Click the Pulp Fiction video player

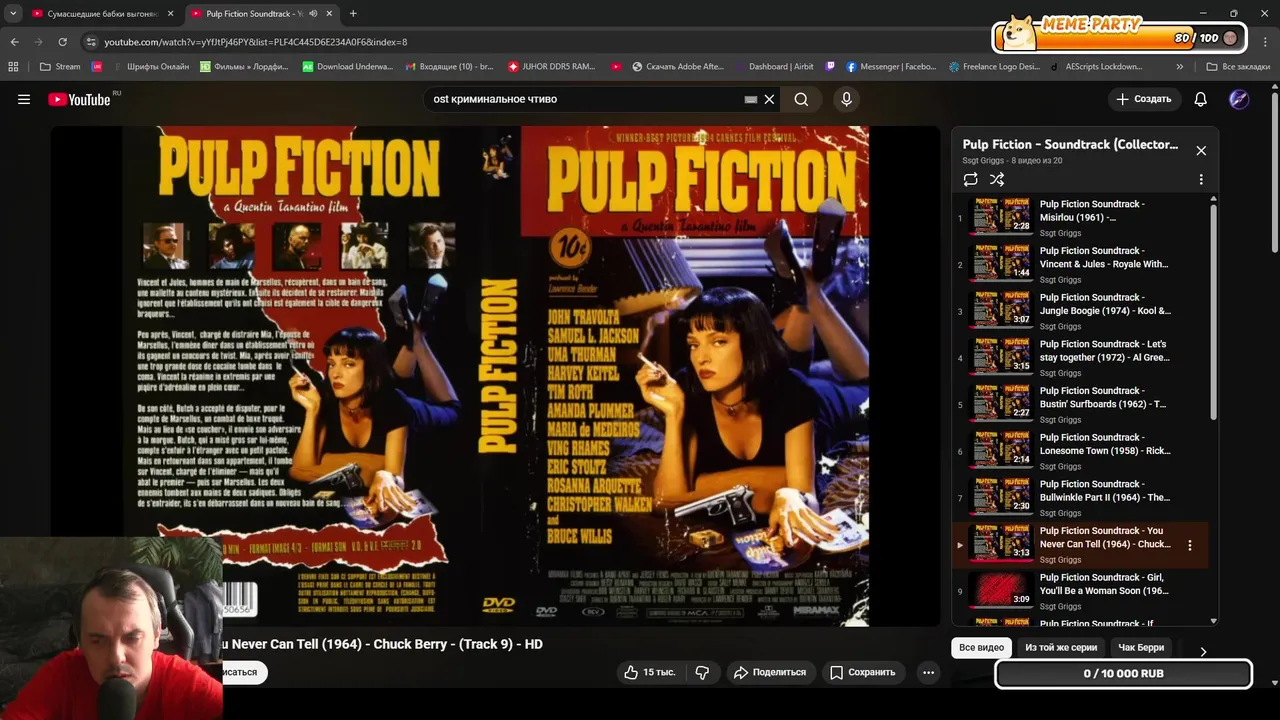(496, 376)
